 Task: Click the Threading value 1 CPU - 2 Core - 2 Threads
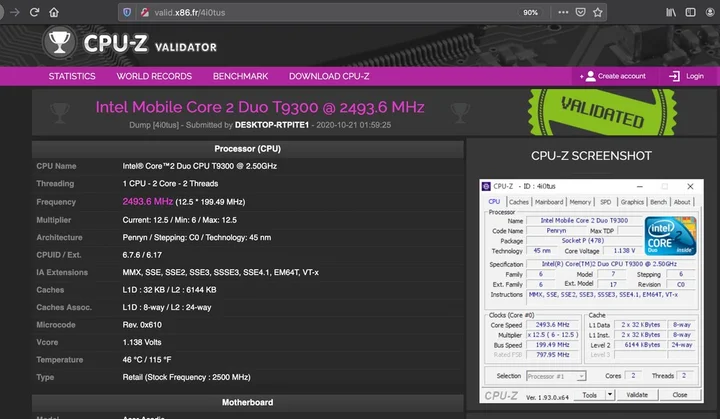(x=170, y=184)
